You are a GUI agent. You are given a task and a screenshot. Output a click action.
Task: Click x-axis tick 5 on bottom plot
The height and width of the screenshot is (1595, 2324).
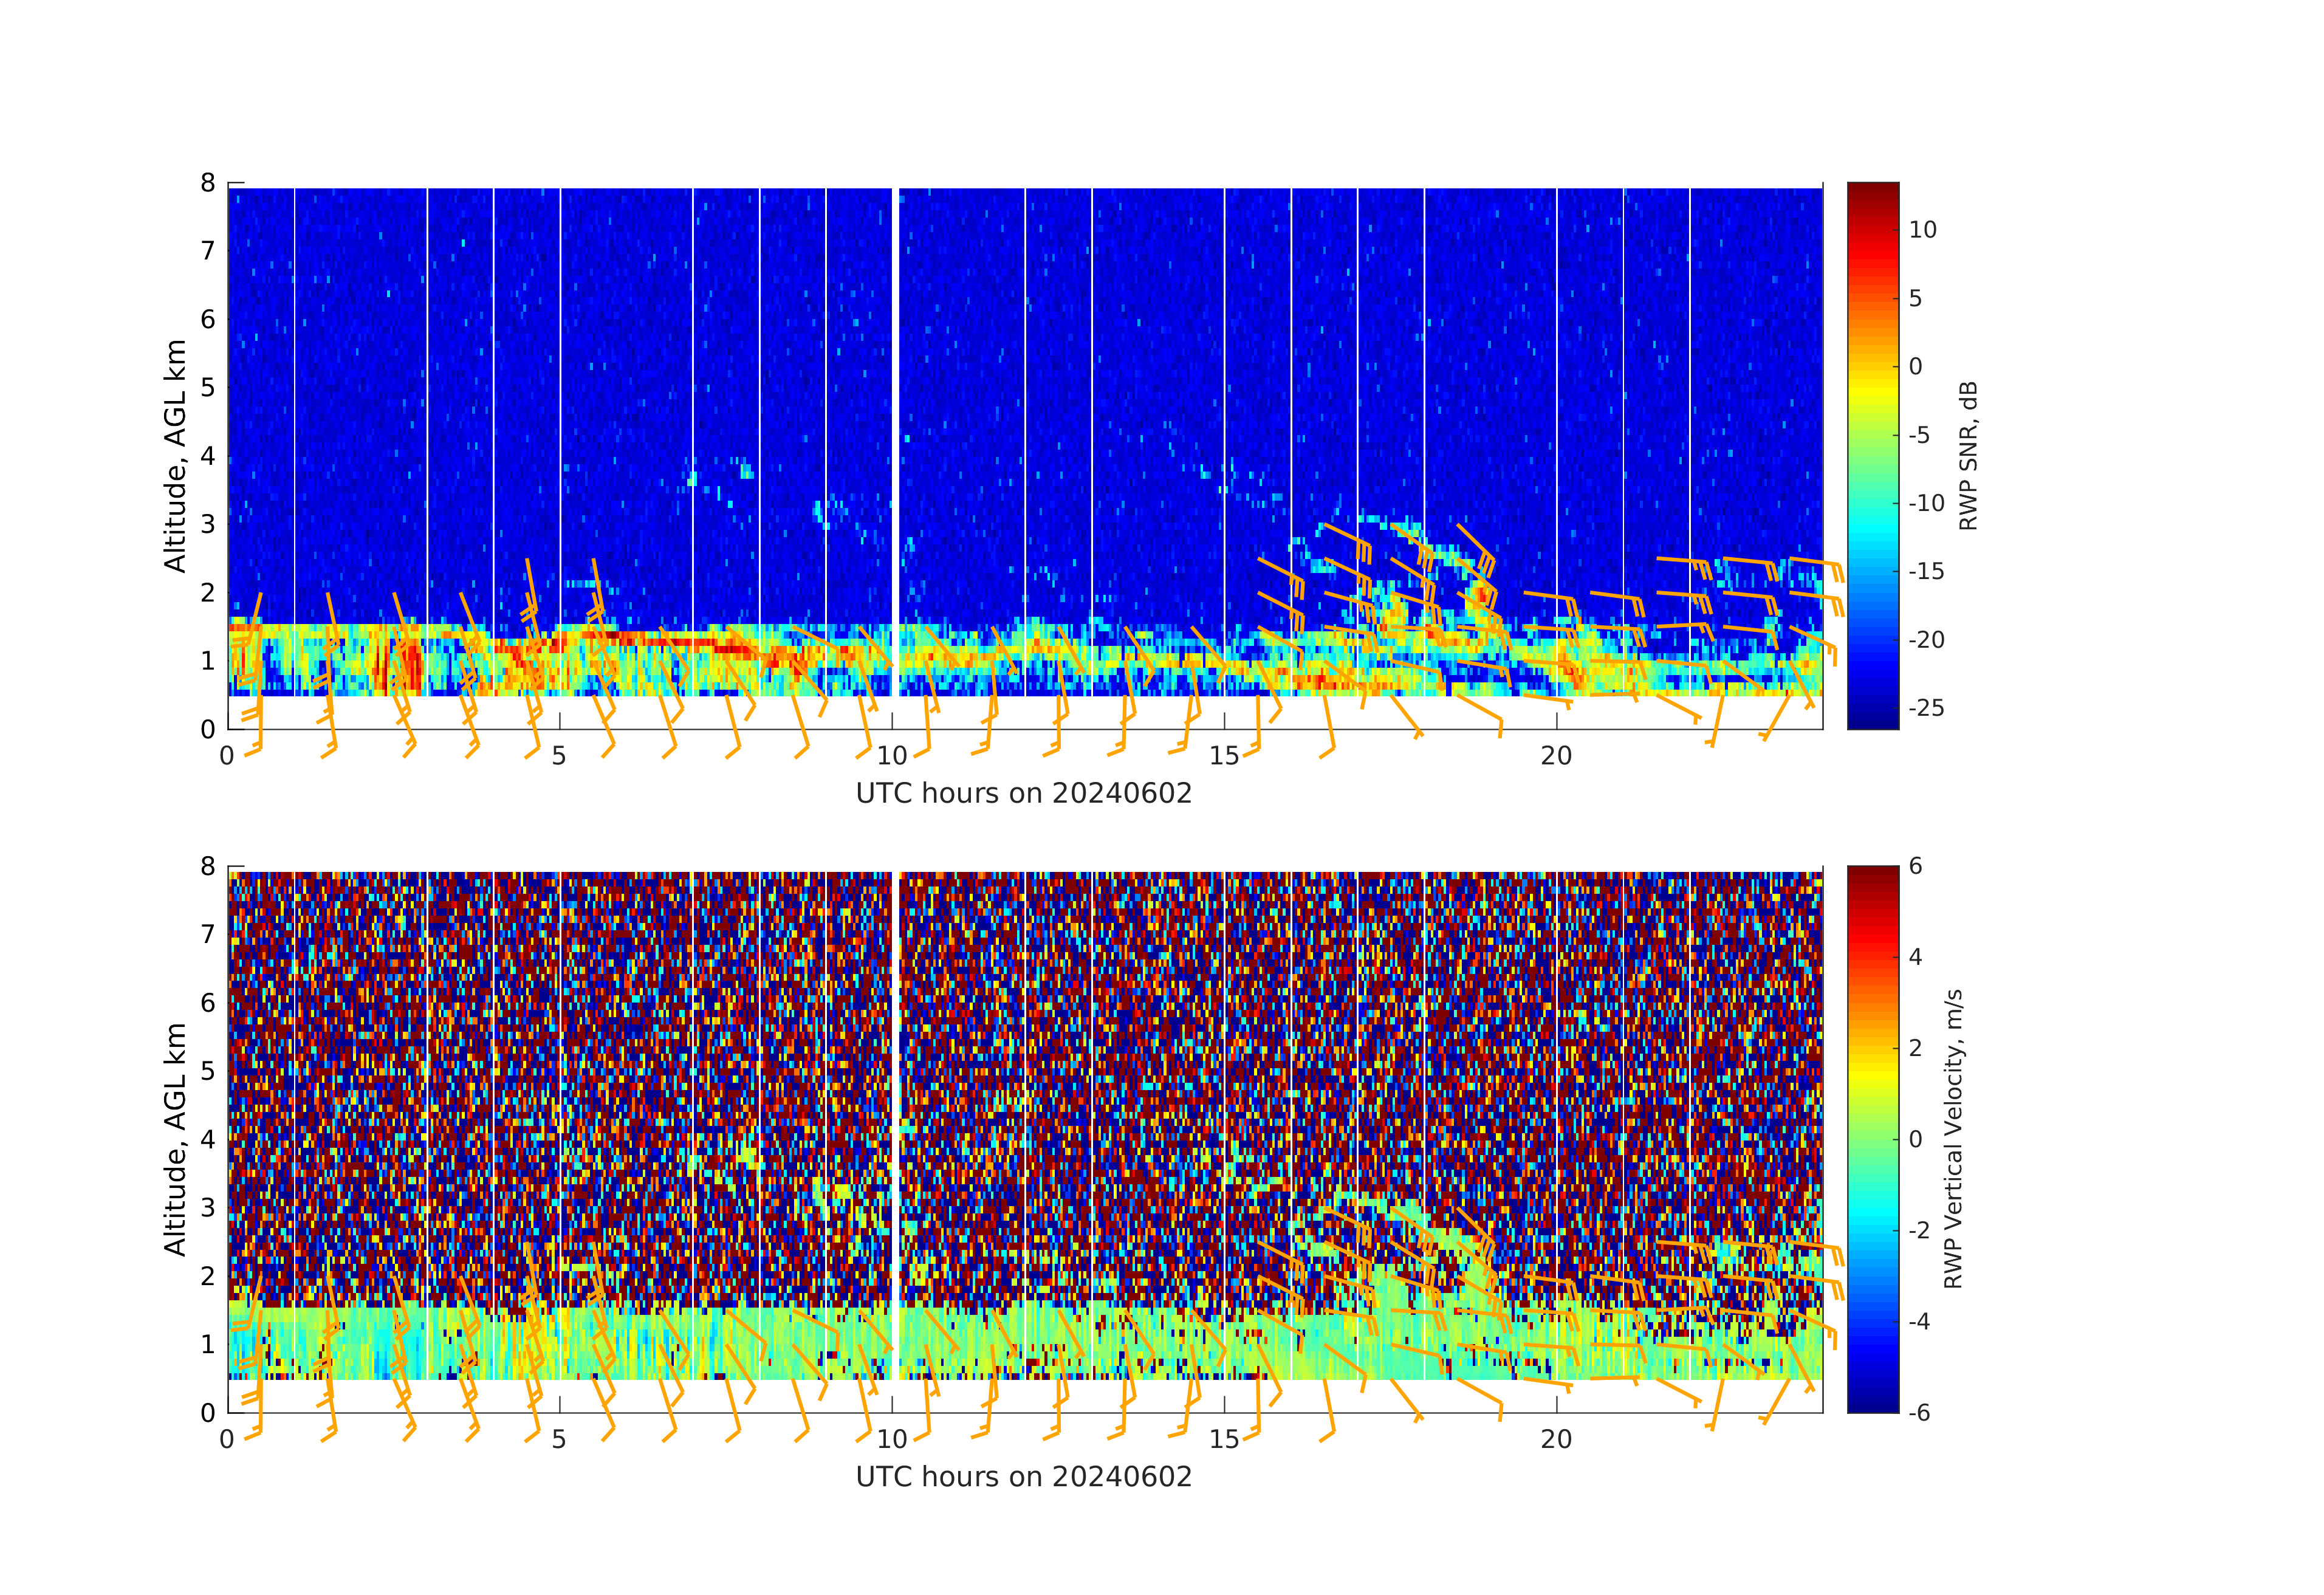[559, 1439]
